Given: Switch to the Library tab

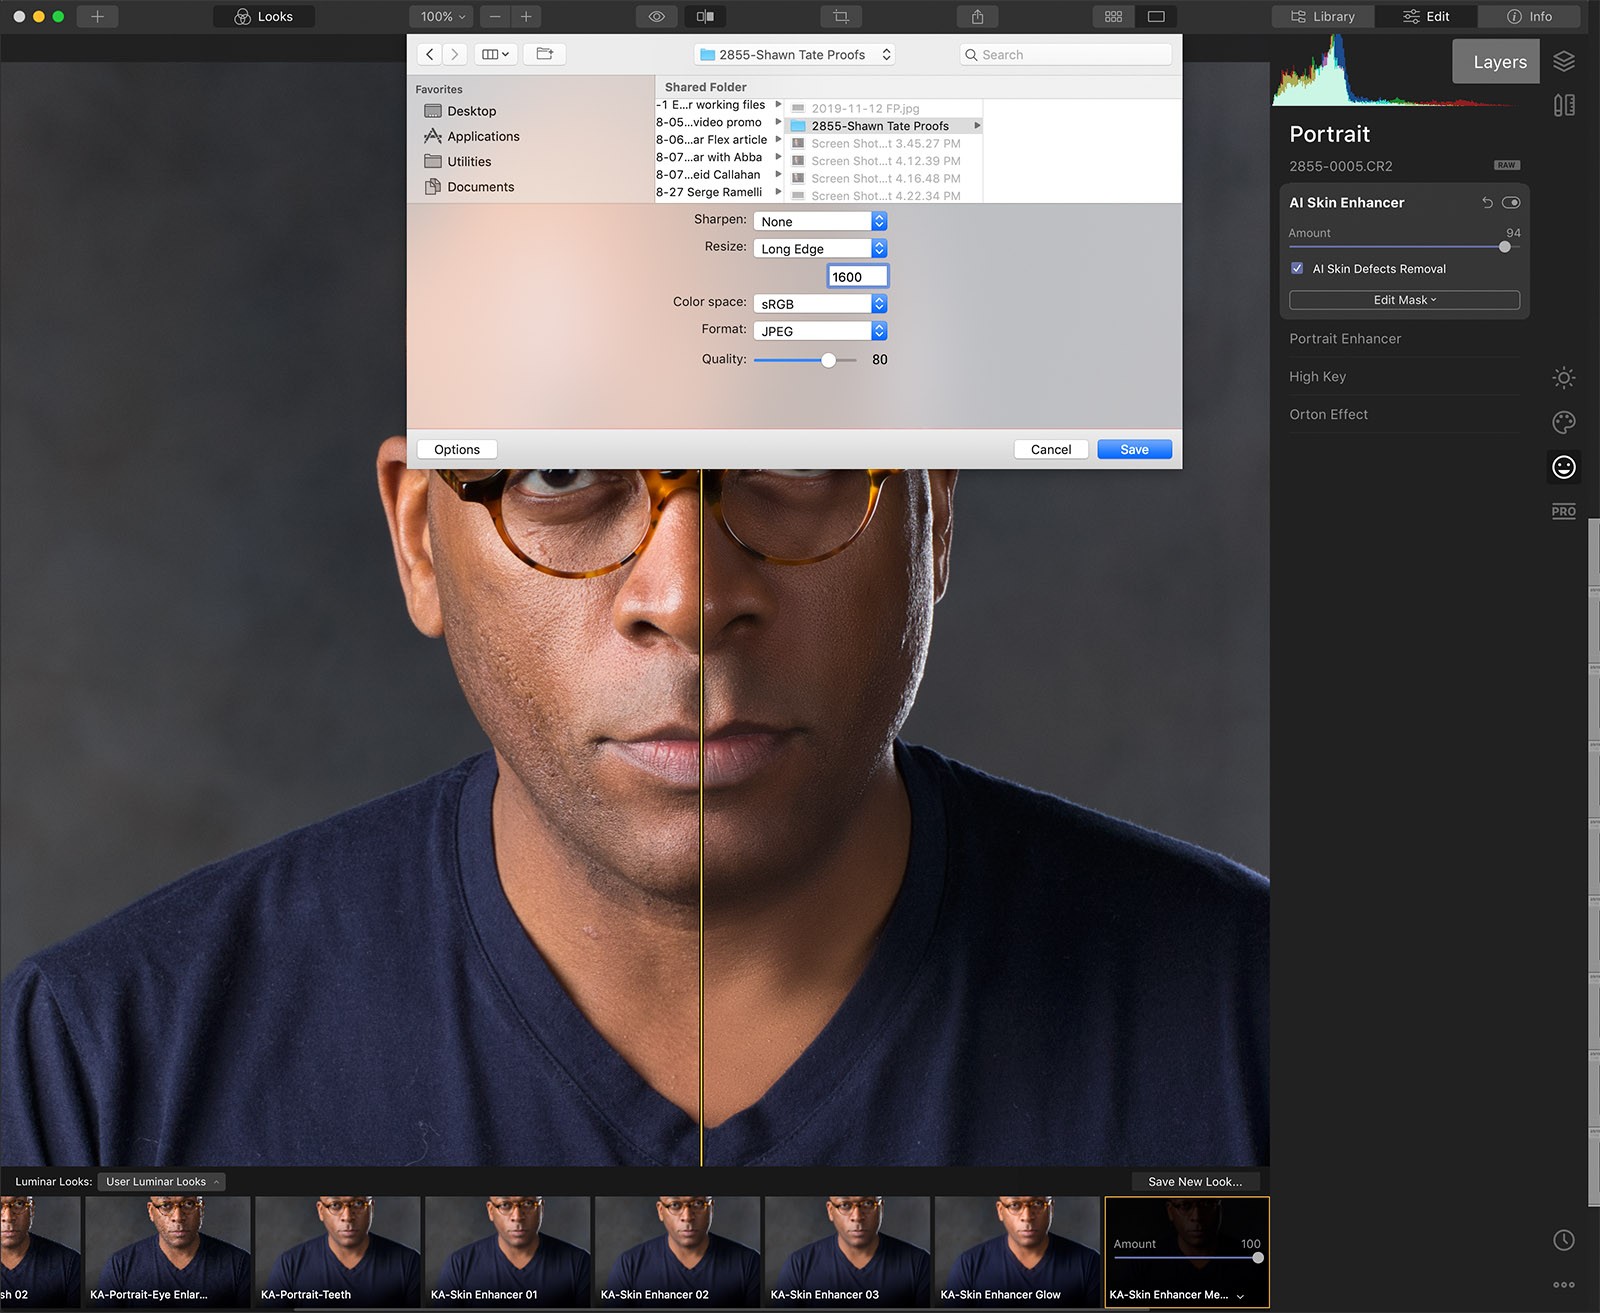Looking at the screenshot, I should 1323,17.
